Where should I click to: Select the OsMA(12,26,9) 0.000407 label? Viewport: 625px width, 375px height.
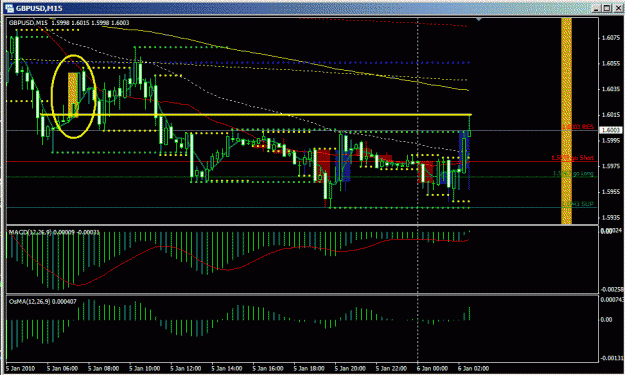[x=43, y=302]
